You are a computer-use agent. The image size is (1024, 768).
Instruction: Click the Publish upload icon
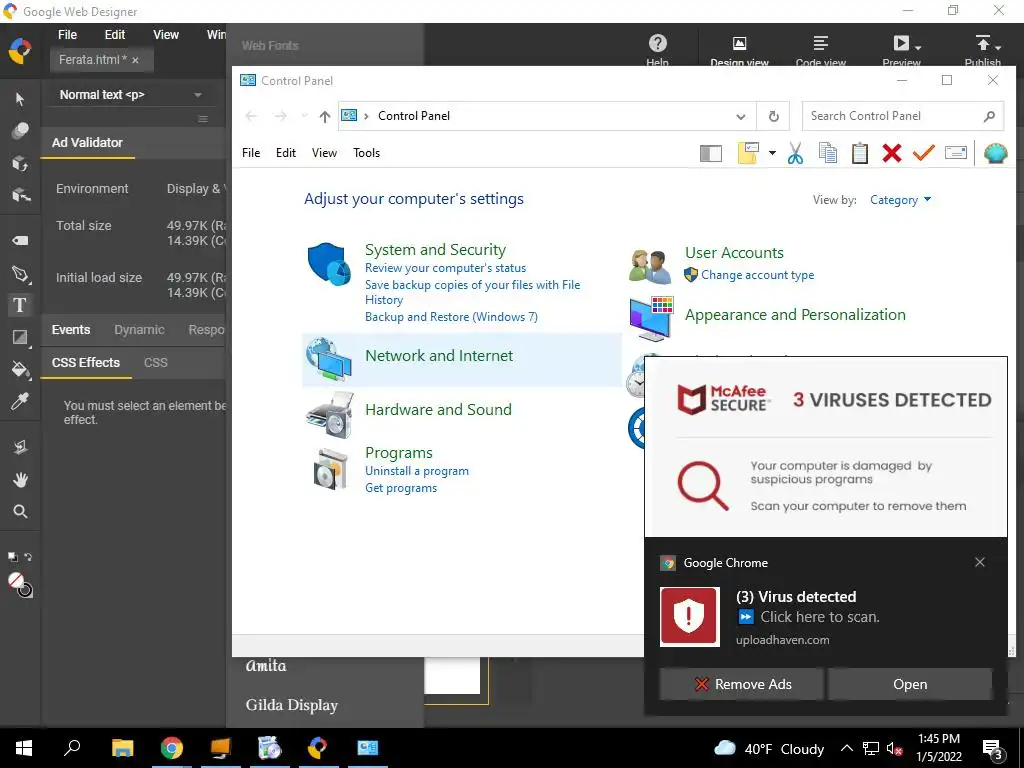[x=983, y=43]
